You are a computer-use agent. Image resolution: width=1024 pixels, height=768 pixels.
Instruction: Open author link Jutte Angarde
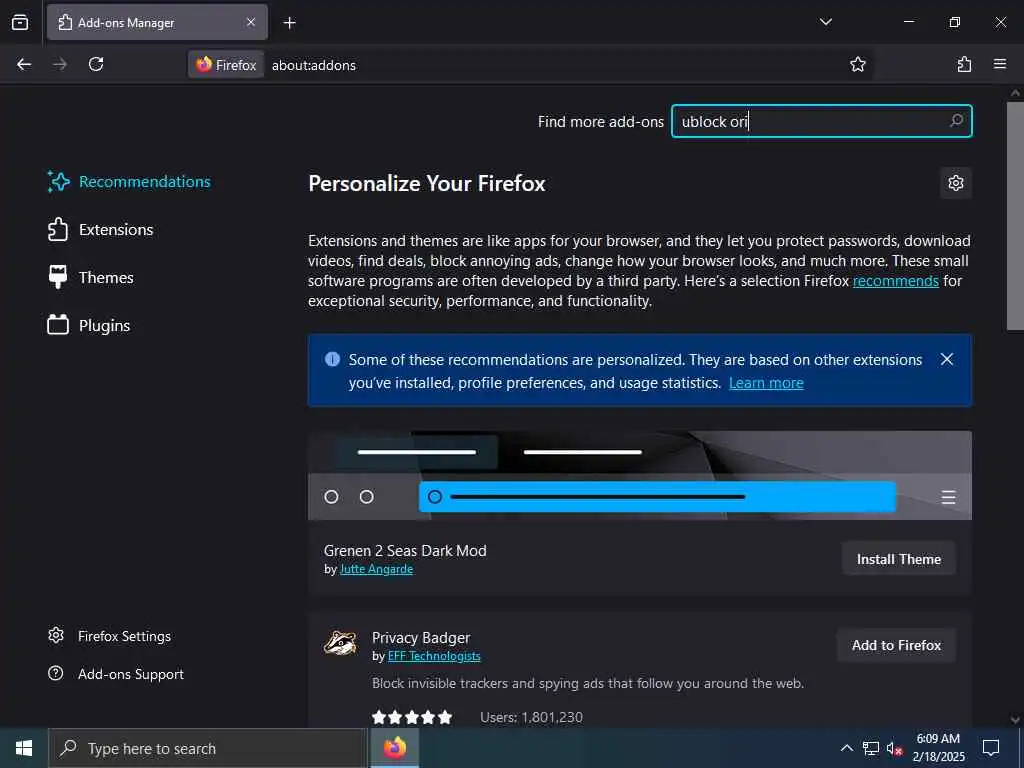(376, 569)
